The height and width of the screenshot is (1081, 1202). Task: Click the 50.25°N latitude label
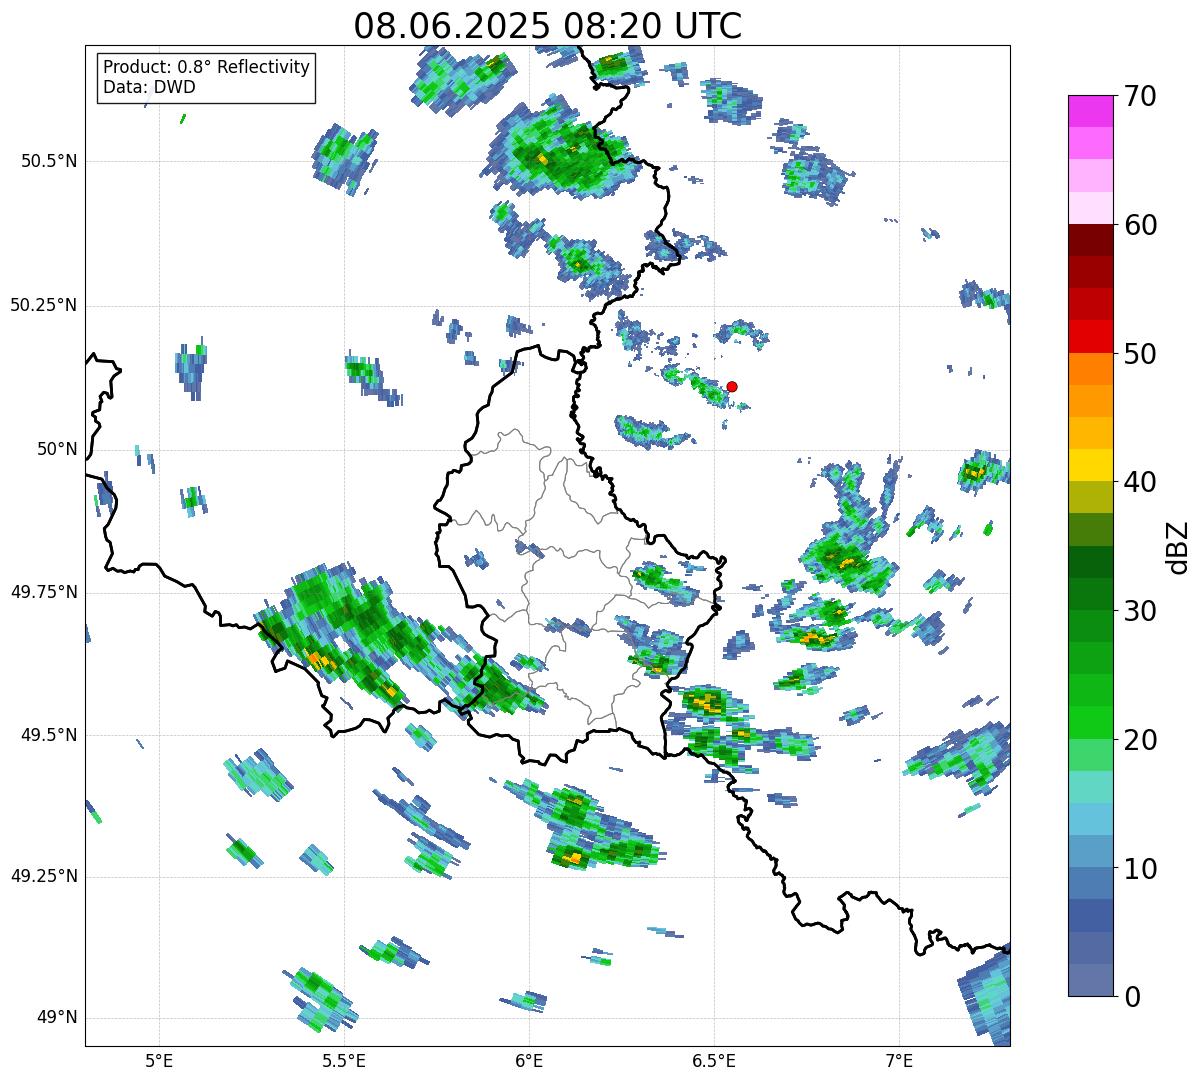pos(44,305)
